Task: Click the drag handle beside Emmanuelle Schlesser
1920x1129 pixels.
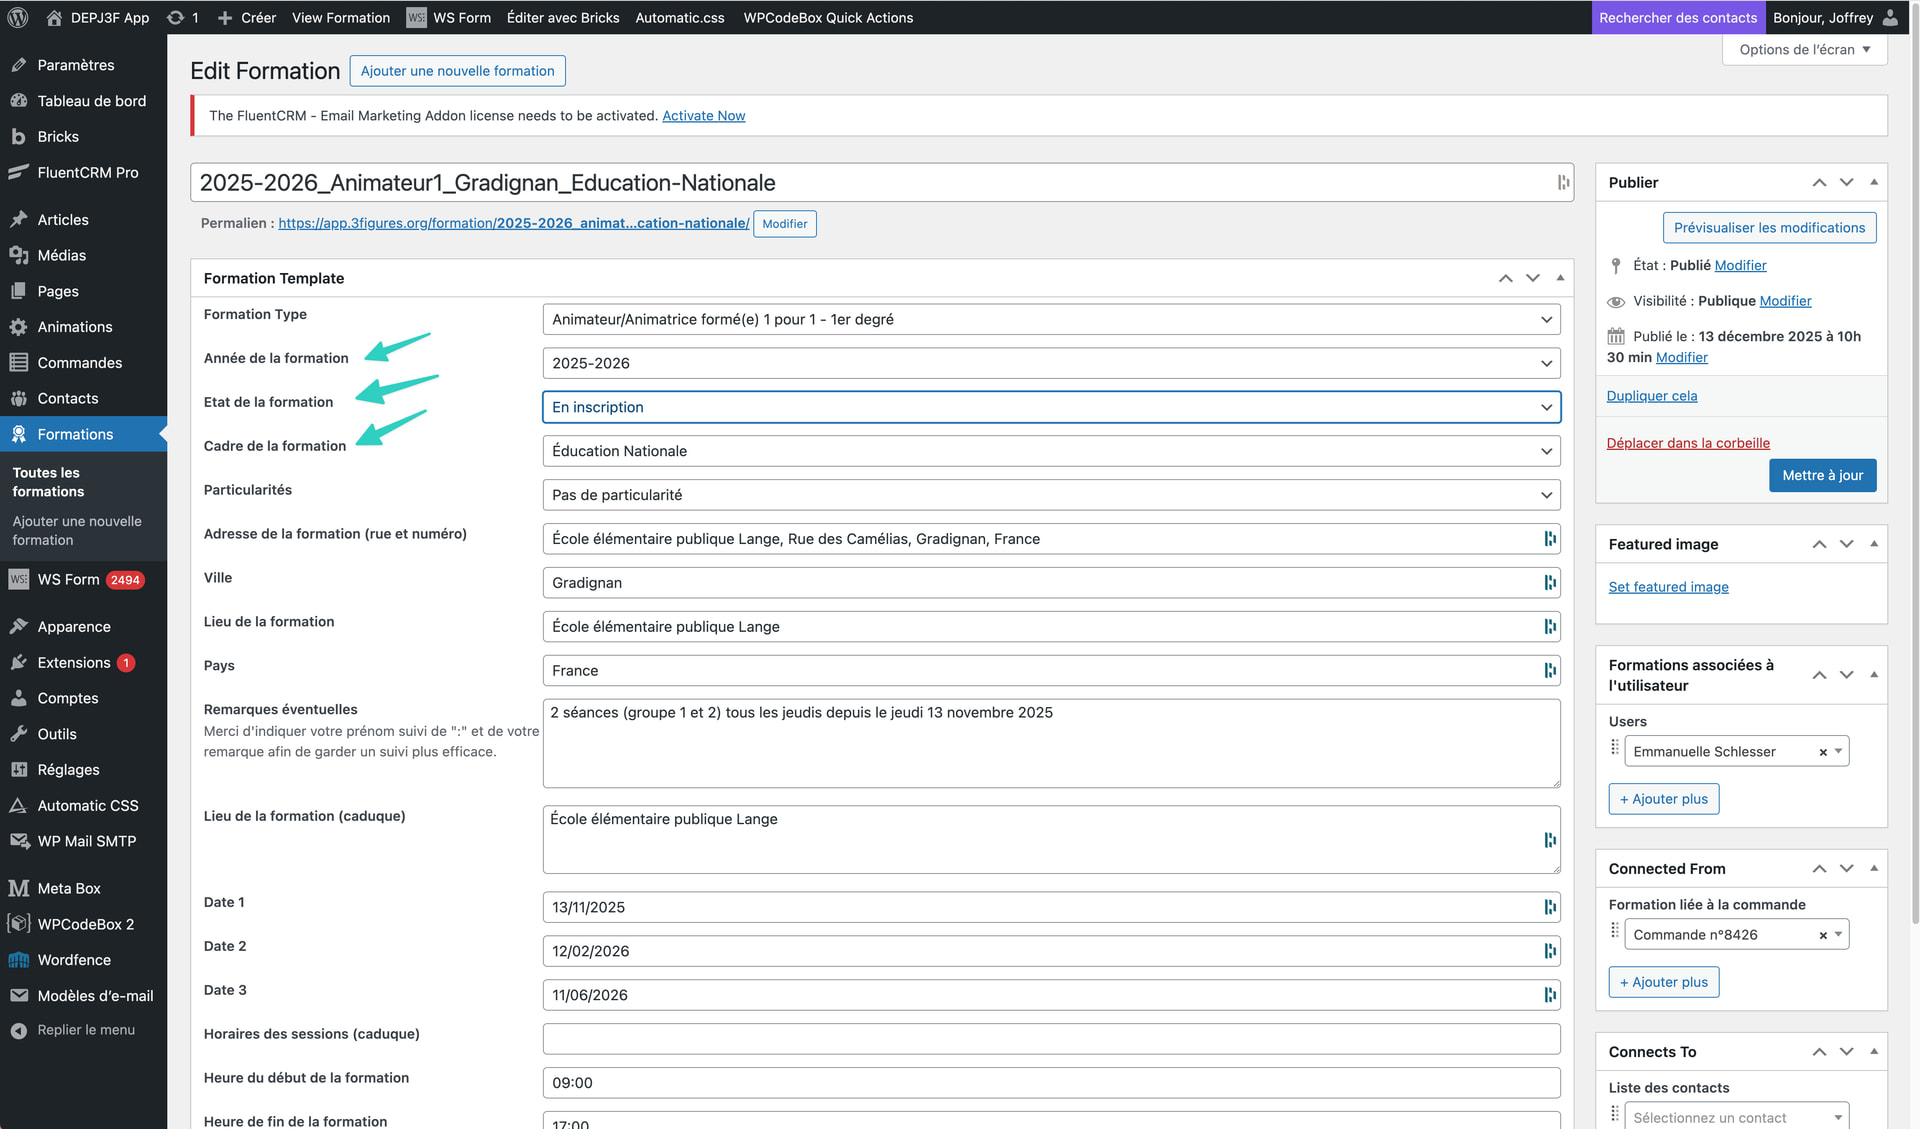Action: tap(1614, 747)
